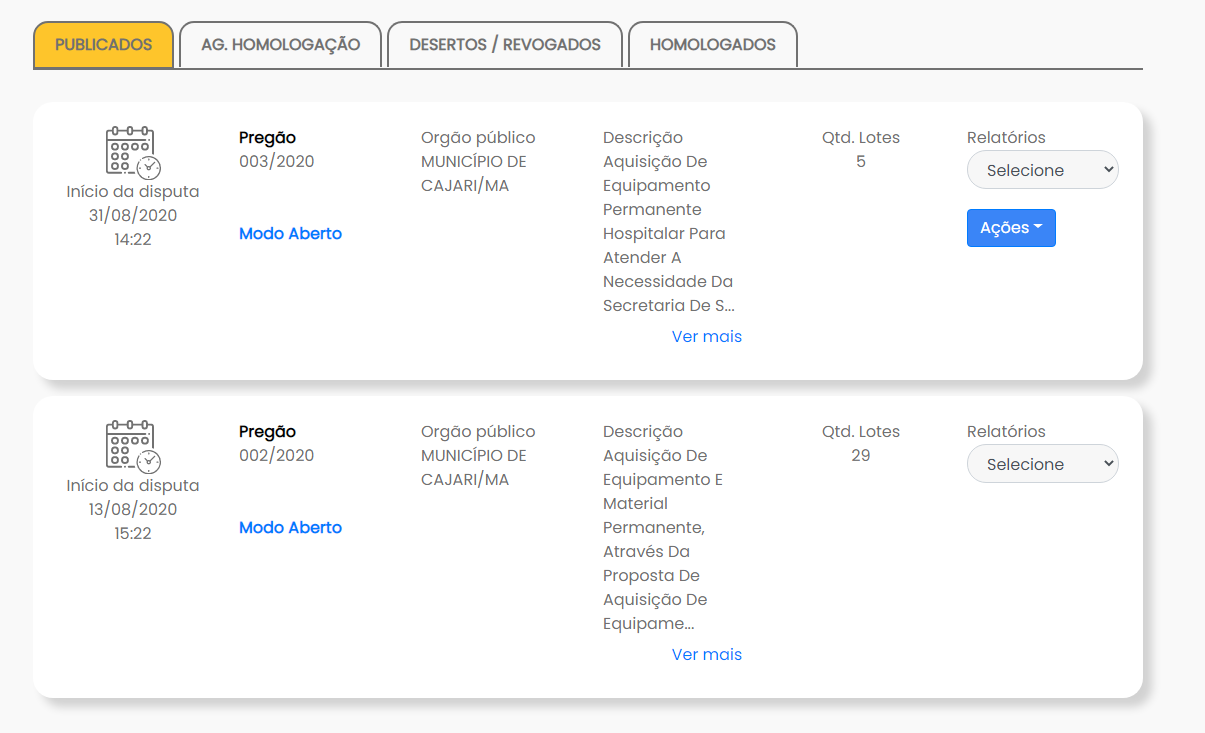Select the PUBLICADOS tab
Viewport: 1205px width, 733px height.
tap(103, 45)
